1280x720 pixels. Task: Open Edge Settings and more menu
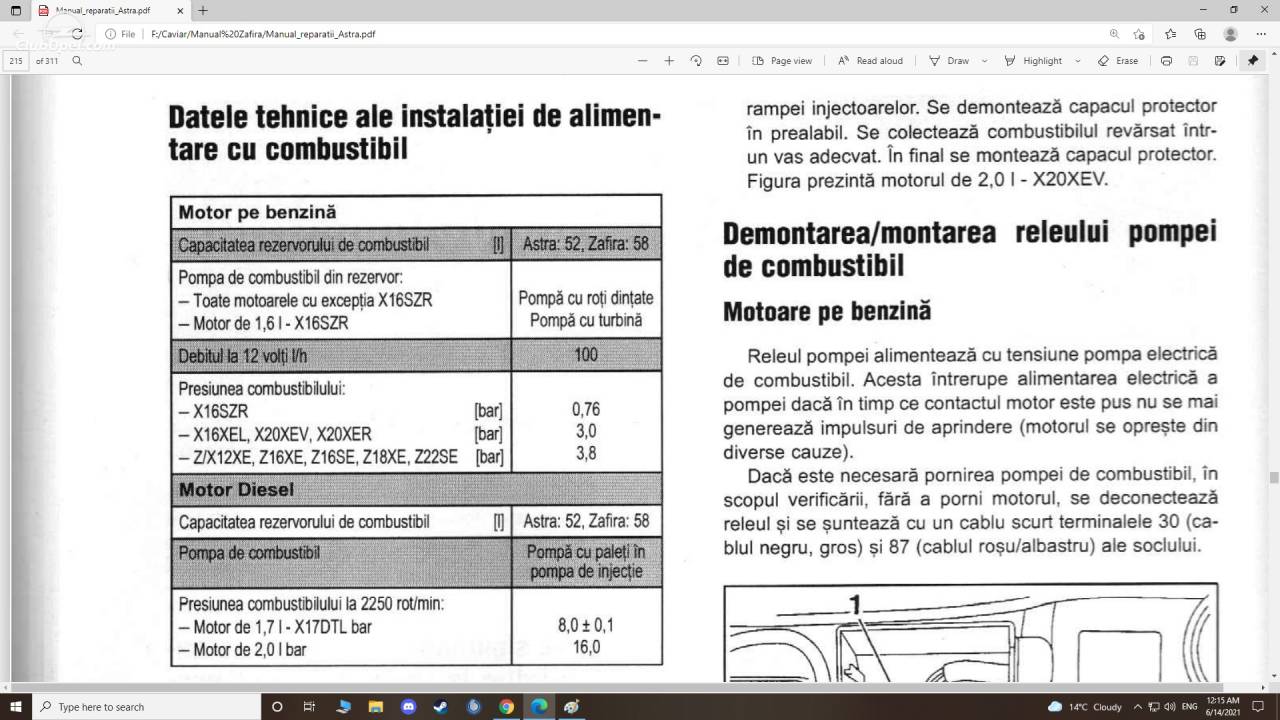pyautogui.click(x=1260, y=34)
